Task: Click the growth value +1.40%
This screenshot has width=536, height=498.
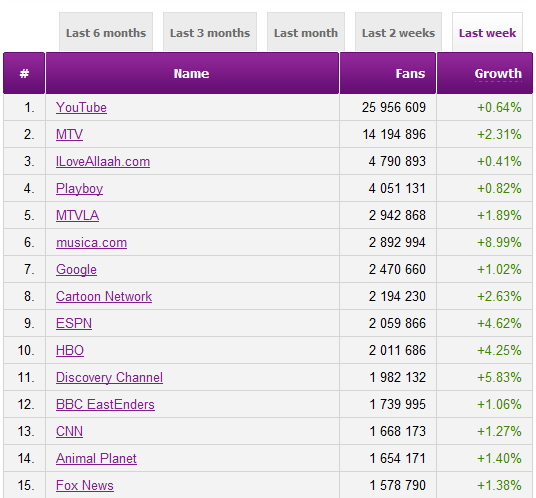Action: click(x=499, y=458)
